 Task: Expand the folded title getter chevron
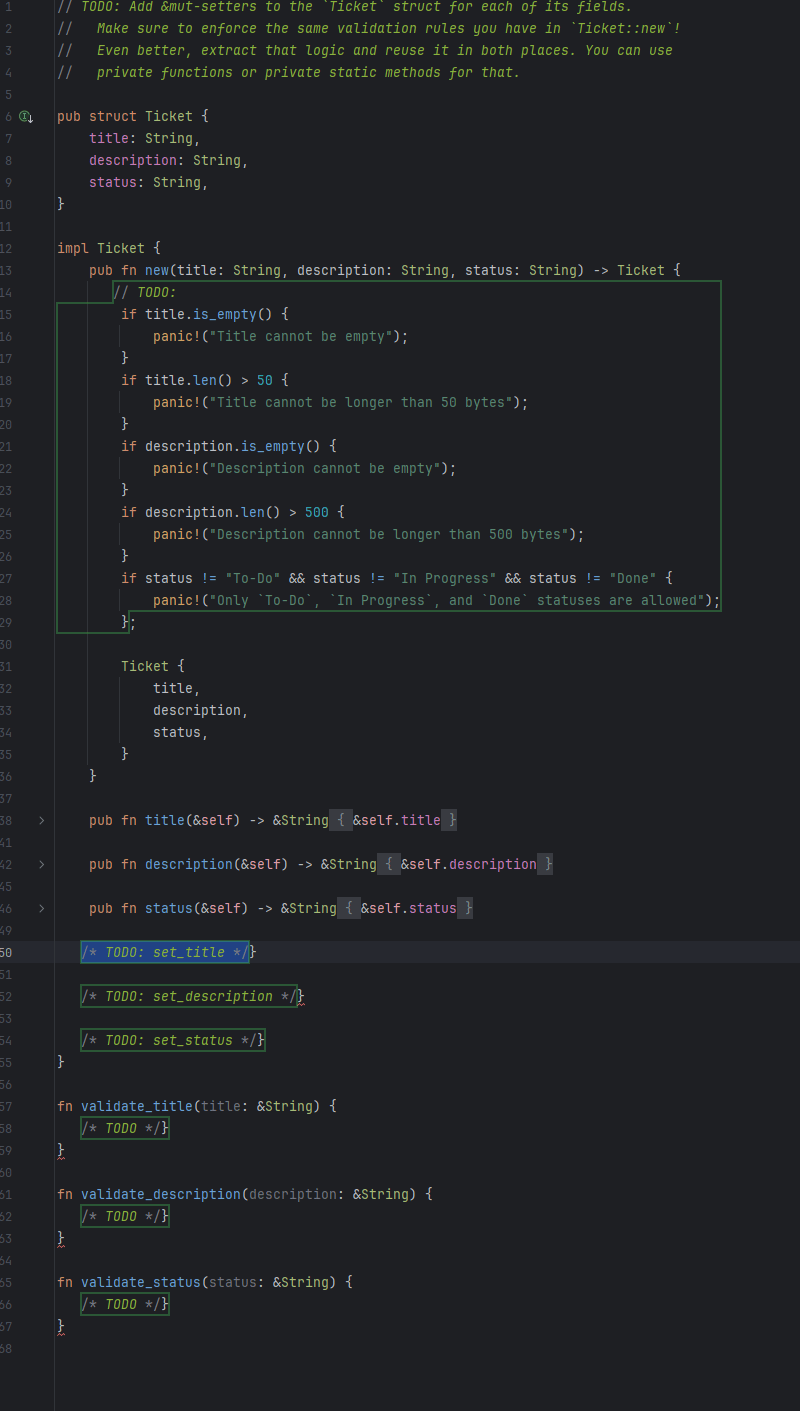pos(41,820)
